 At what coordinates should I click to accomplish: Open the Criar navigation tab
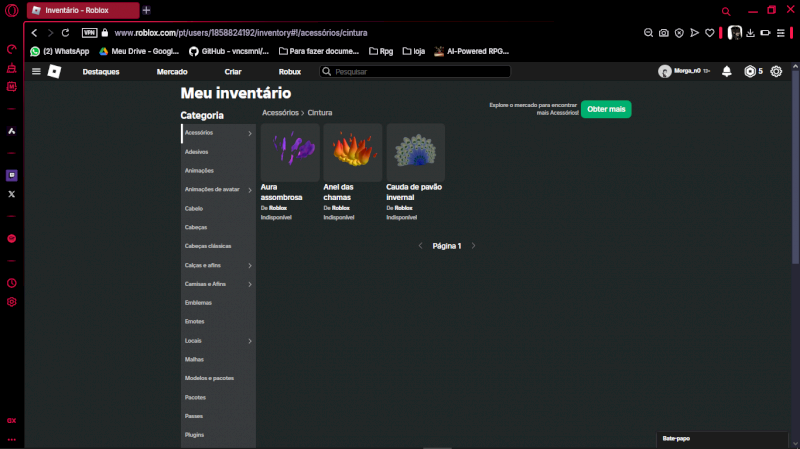coord(233,71)
